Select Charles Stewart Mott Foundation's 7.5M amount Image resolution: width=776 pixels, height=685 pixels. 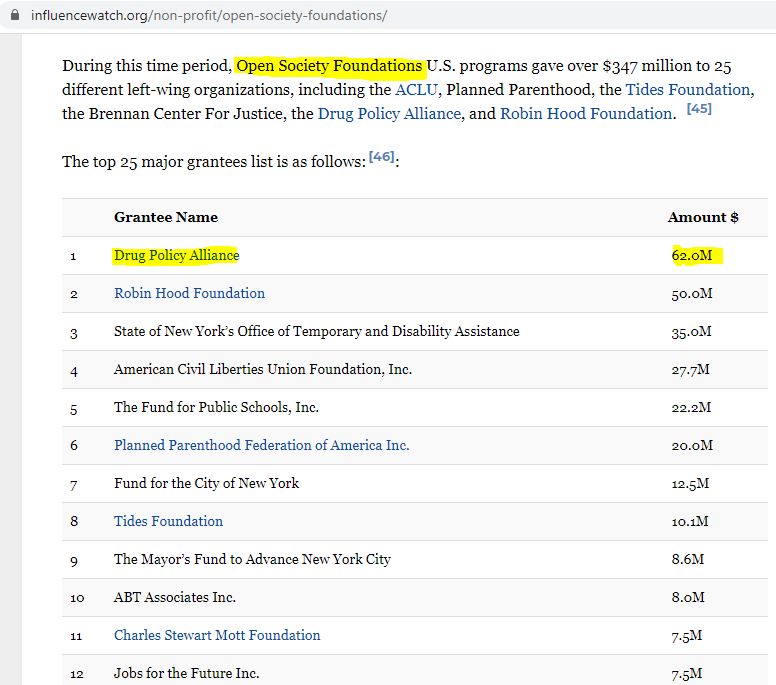click(687, 636)
